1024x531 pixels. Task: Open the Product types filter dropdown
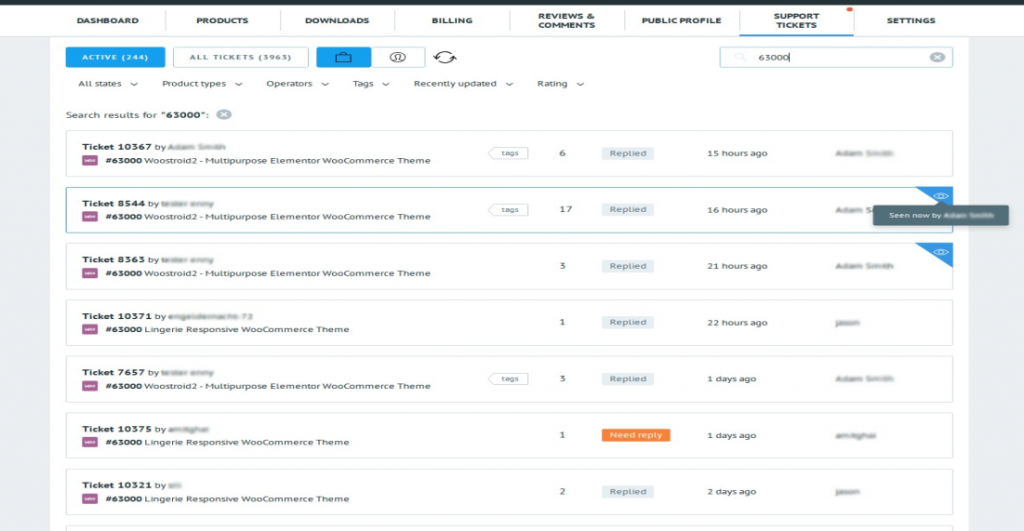200,84
